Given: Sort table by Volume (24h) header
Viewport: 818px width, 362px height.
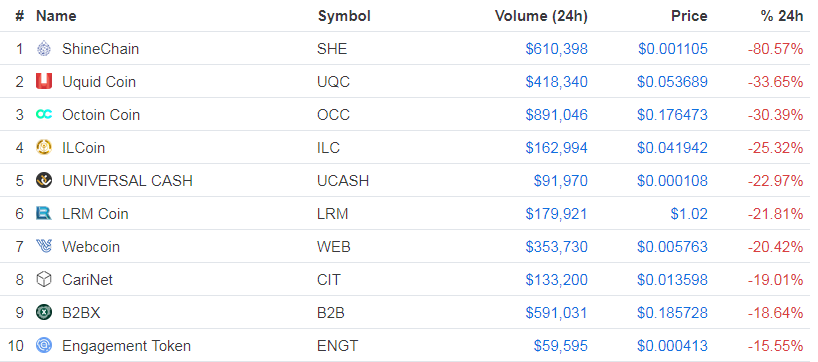Looking at the screenshot, I should coord(541,16).
